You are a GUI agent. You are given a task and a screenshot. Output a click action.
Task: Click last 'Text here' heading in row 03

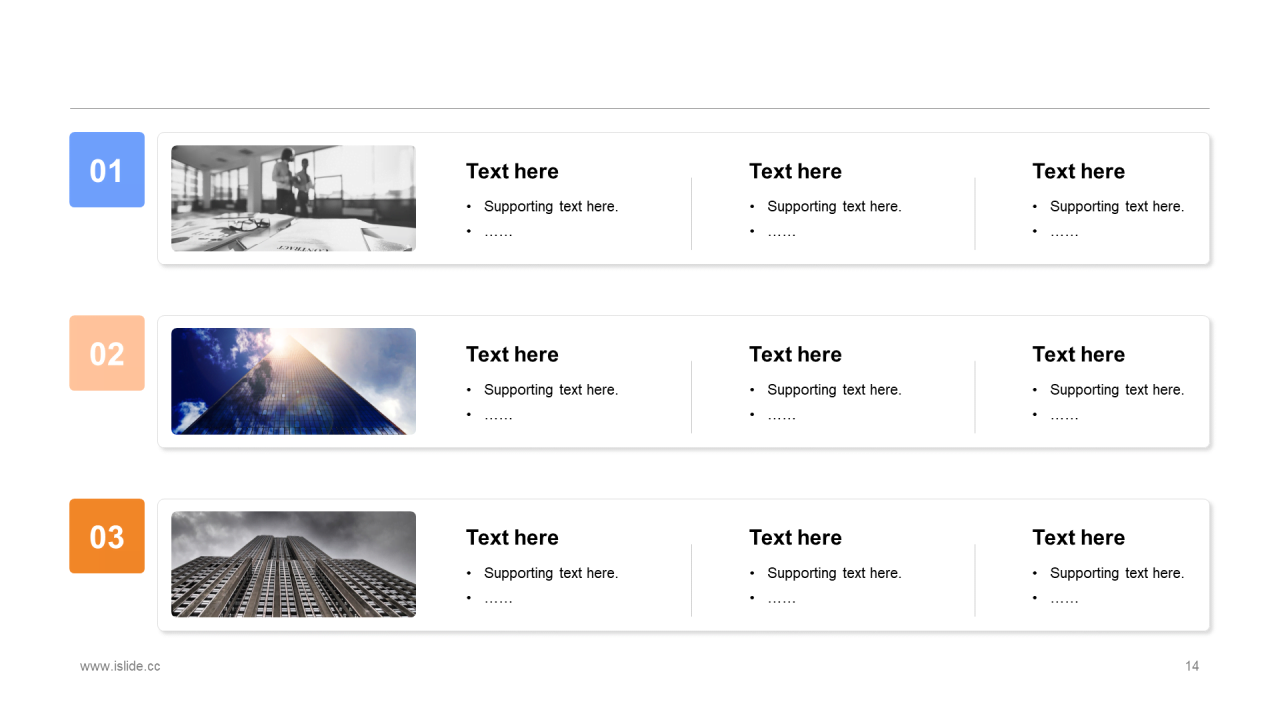point(1078,537)
